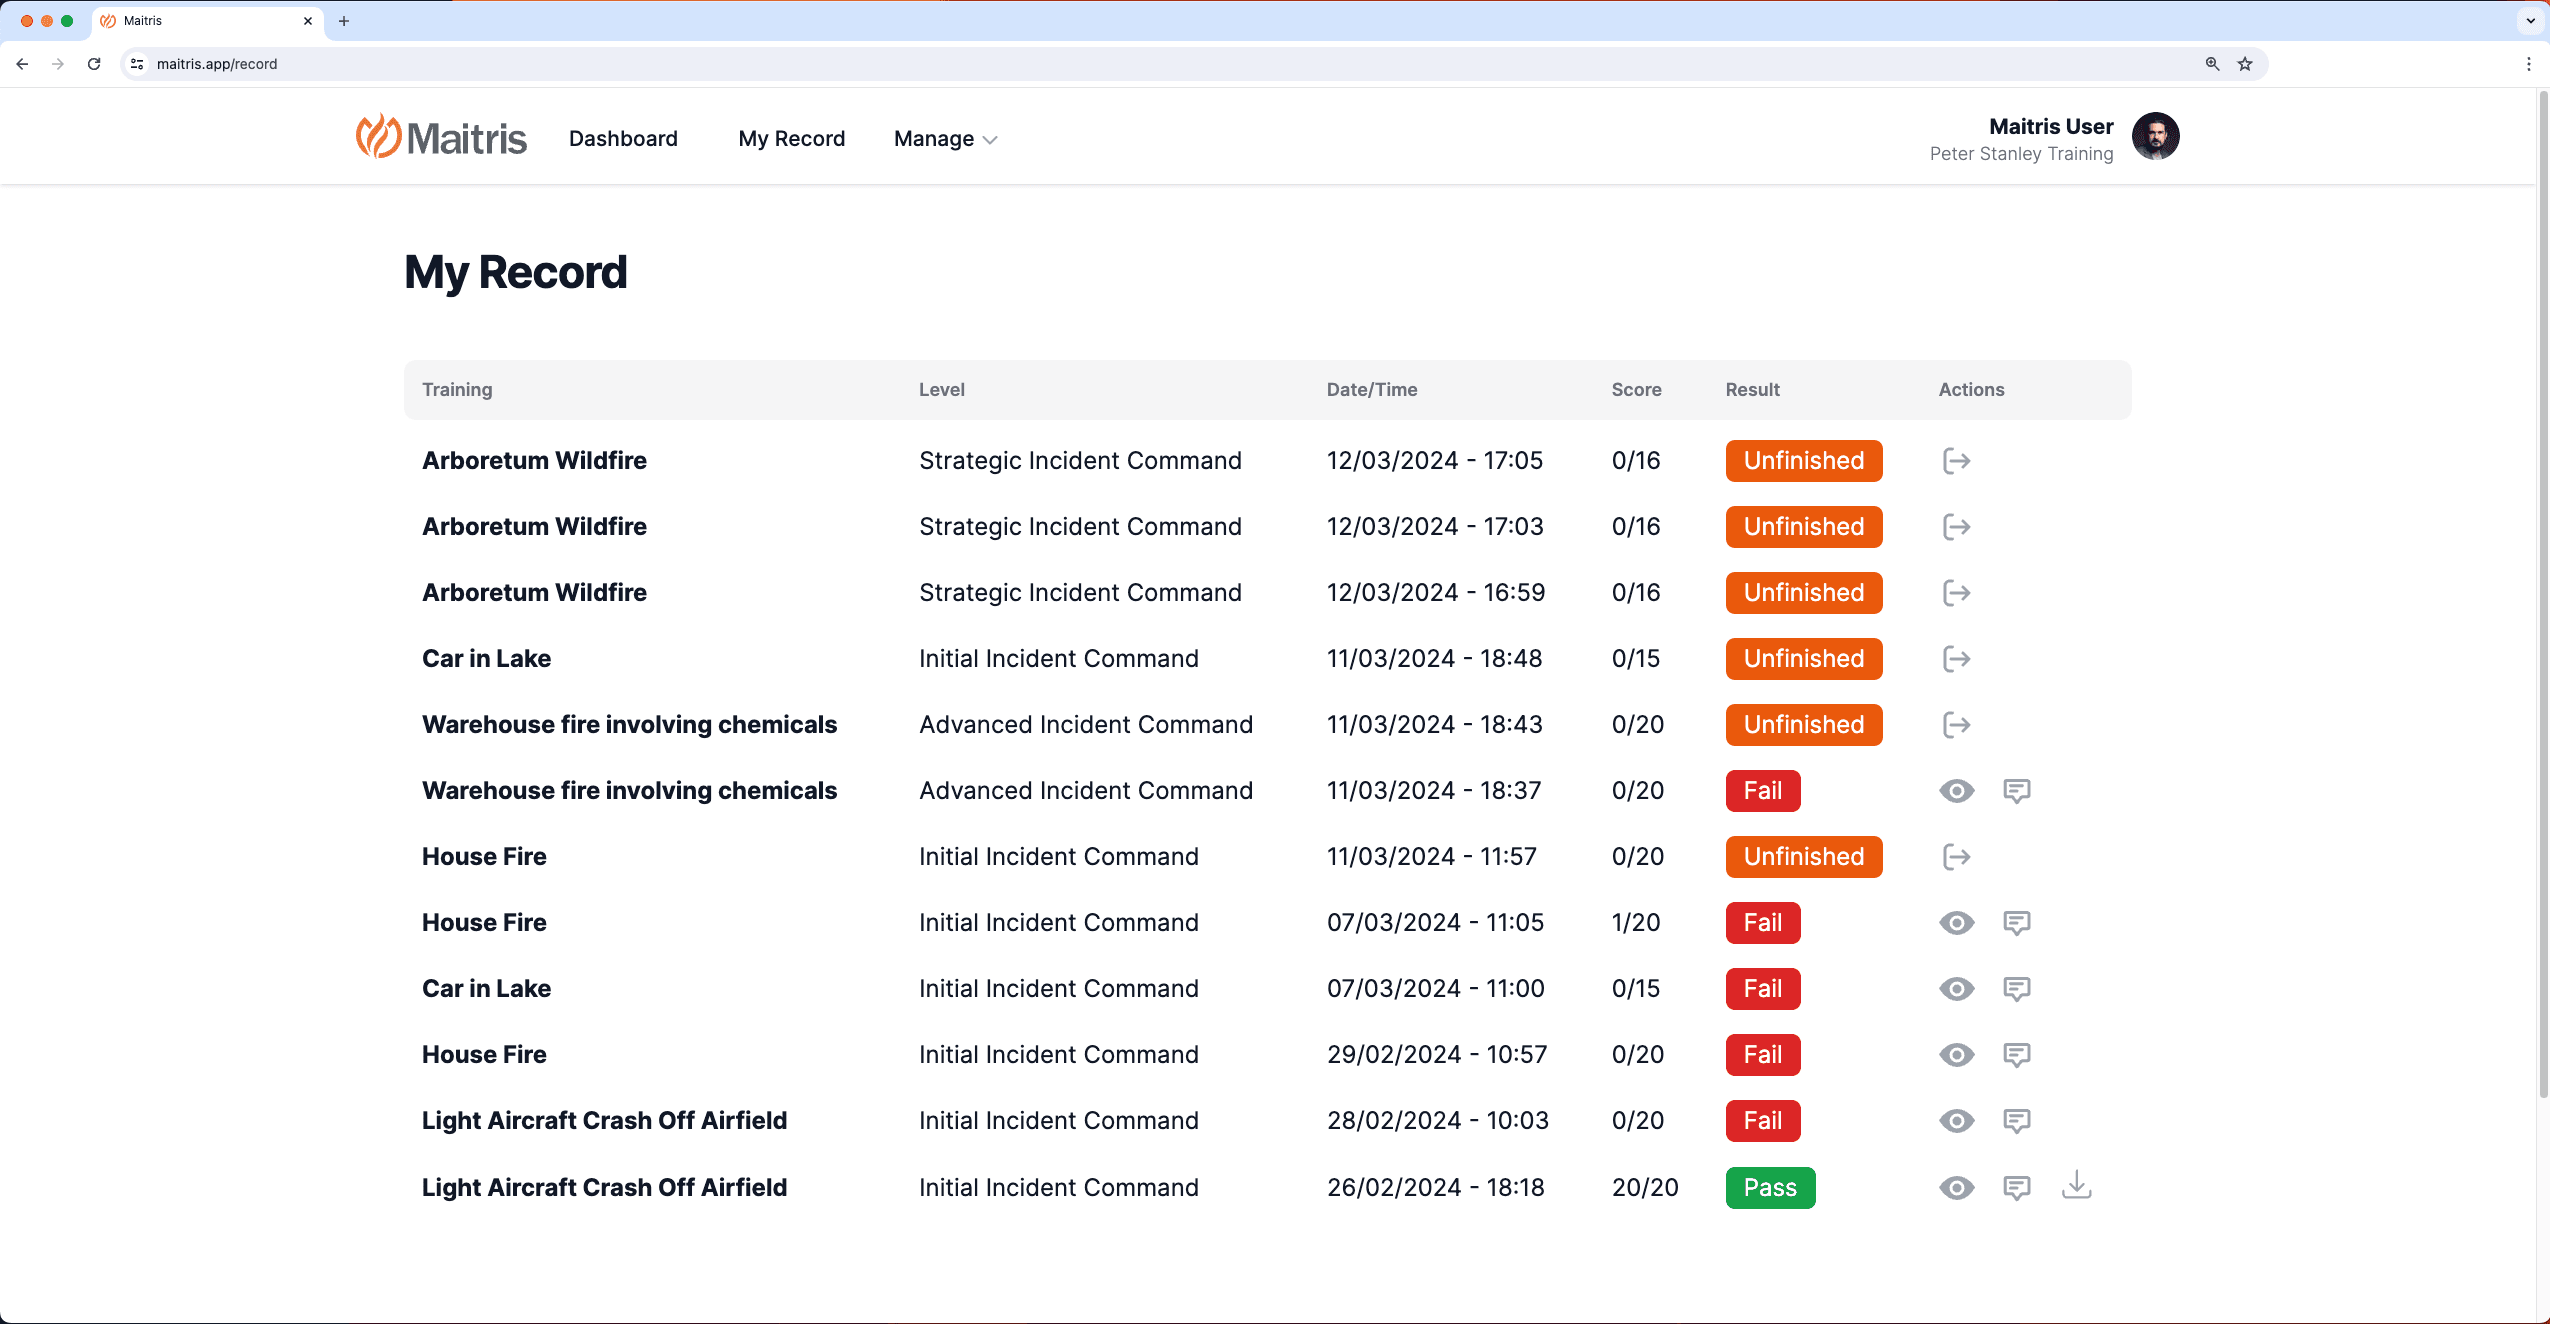View Warehouse fire failed attempt via eye icon
The width and height of the screenshot is (2550, 1324).
click(1956, 791)
